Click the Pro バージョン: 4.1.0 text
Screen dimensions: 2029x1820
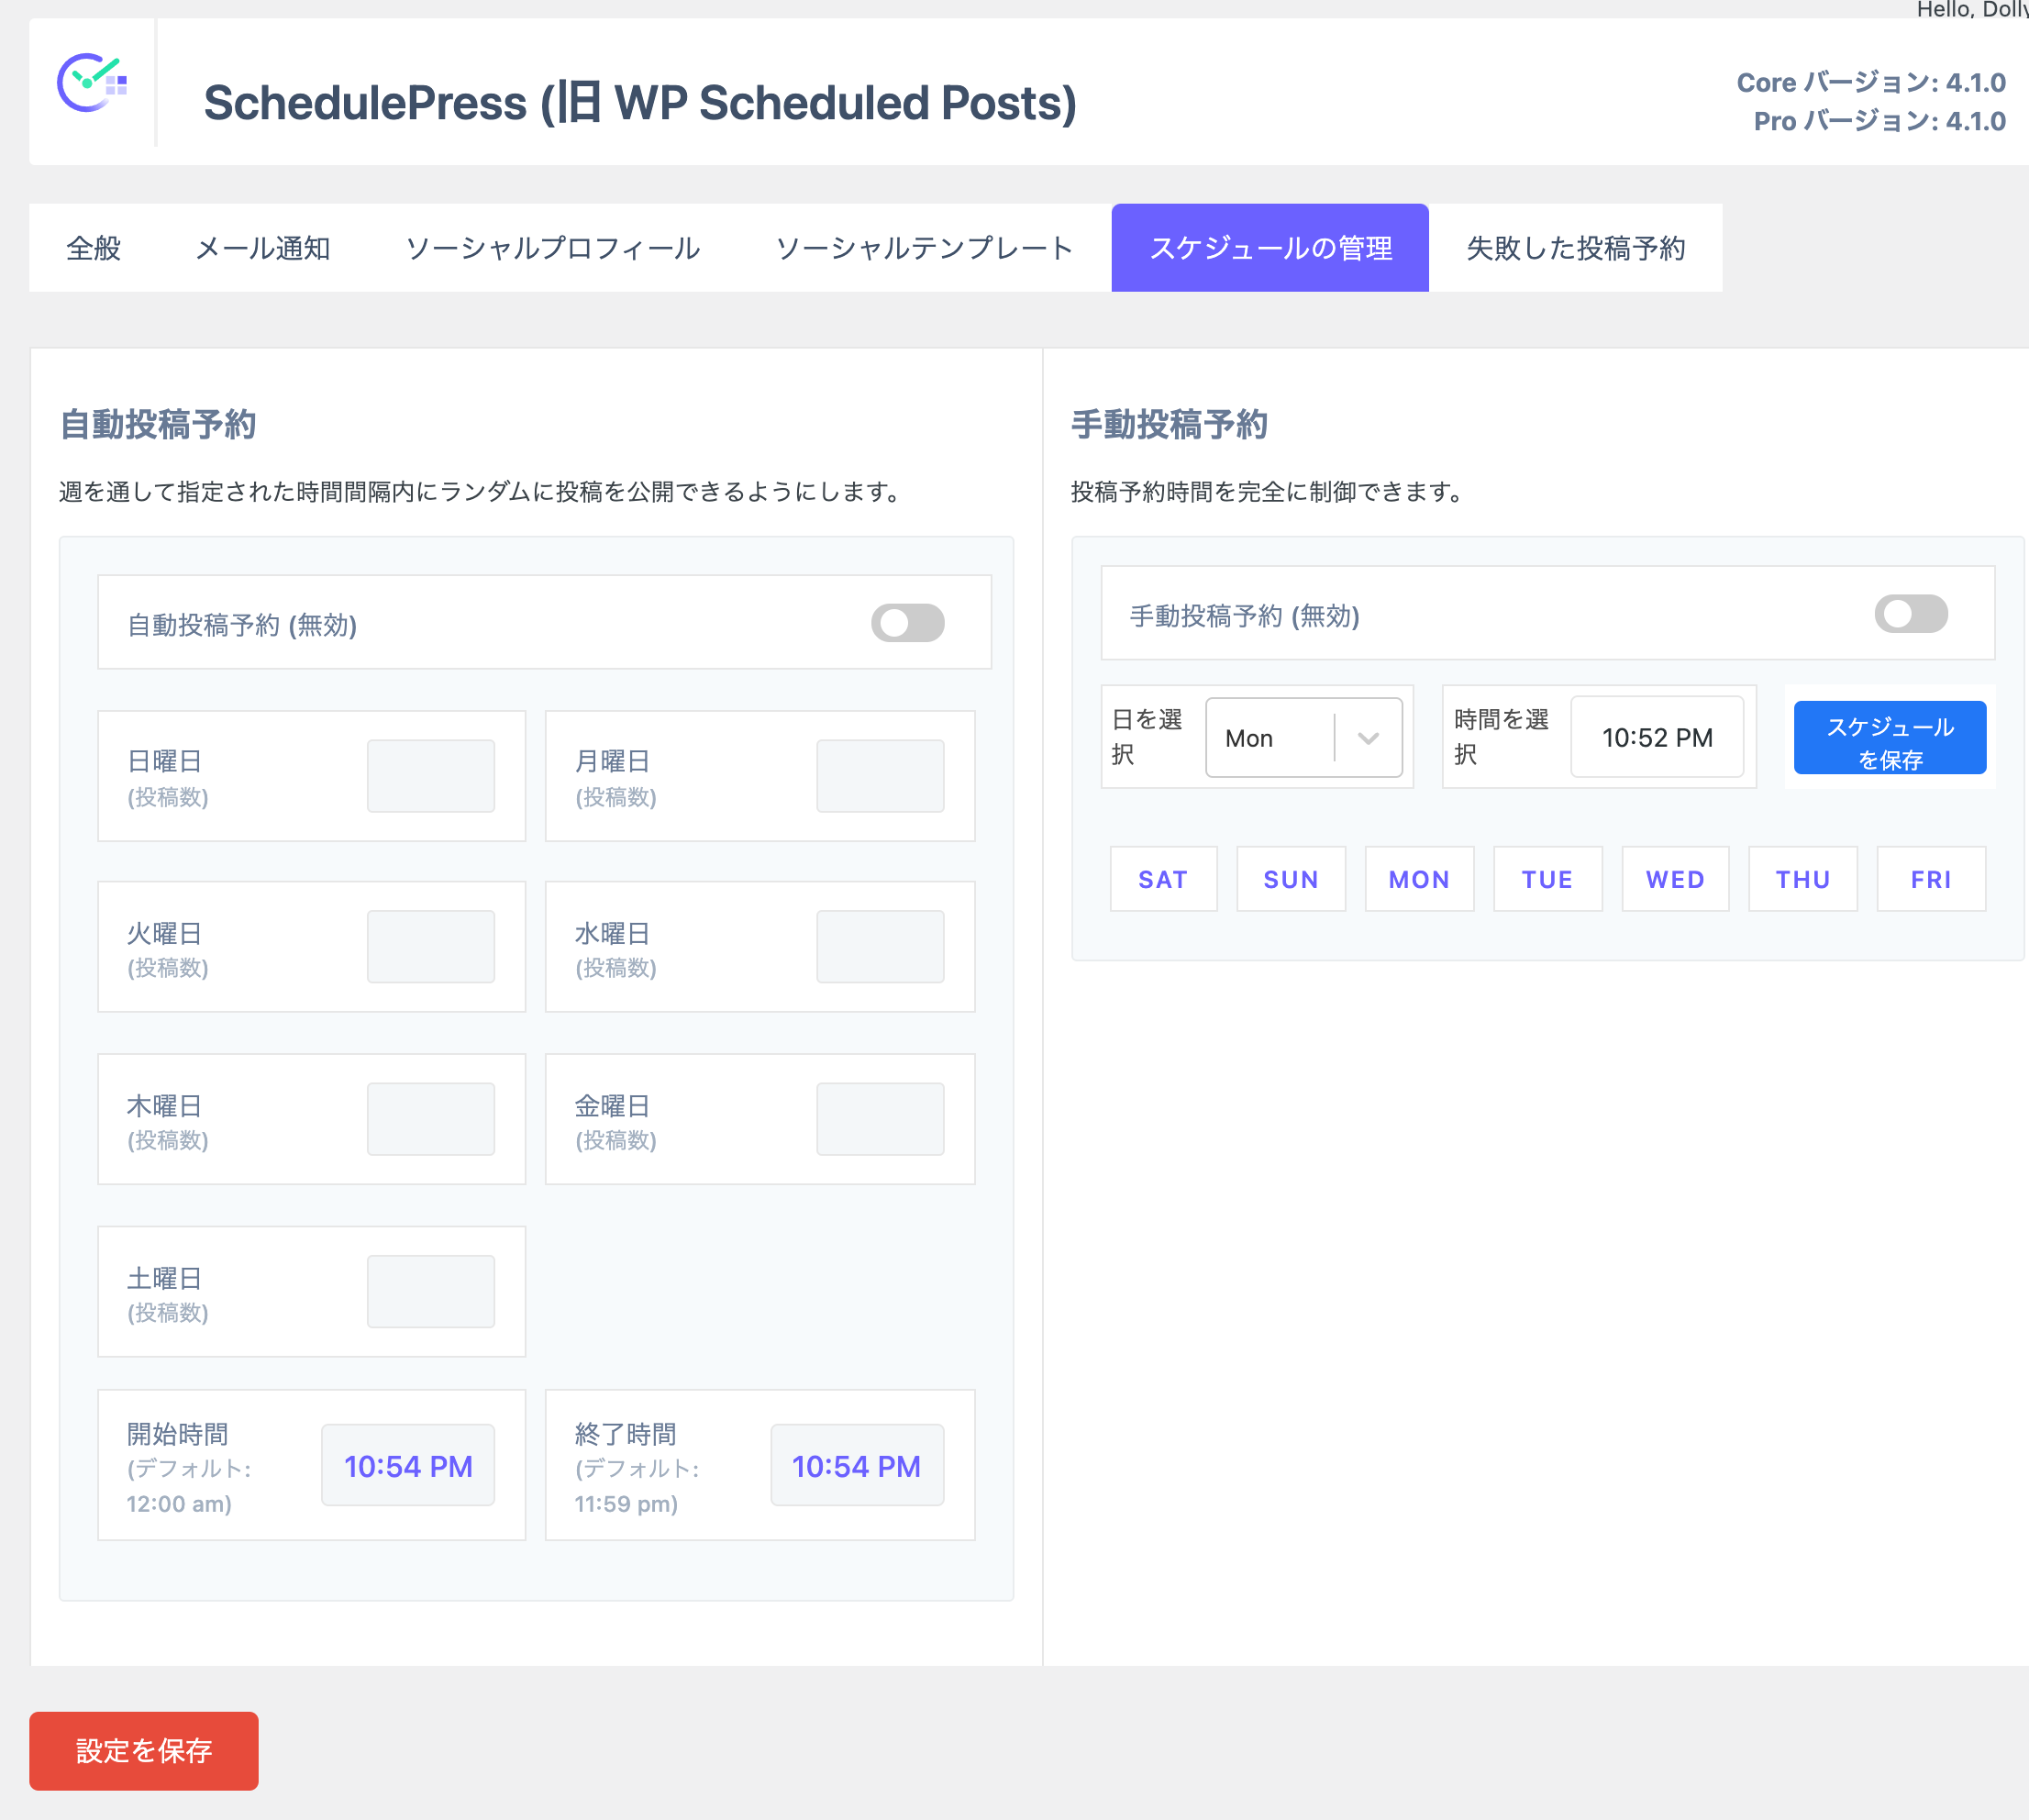pyautogui.click(x=1880, y=121)
